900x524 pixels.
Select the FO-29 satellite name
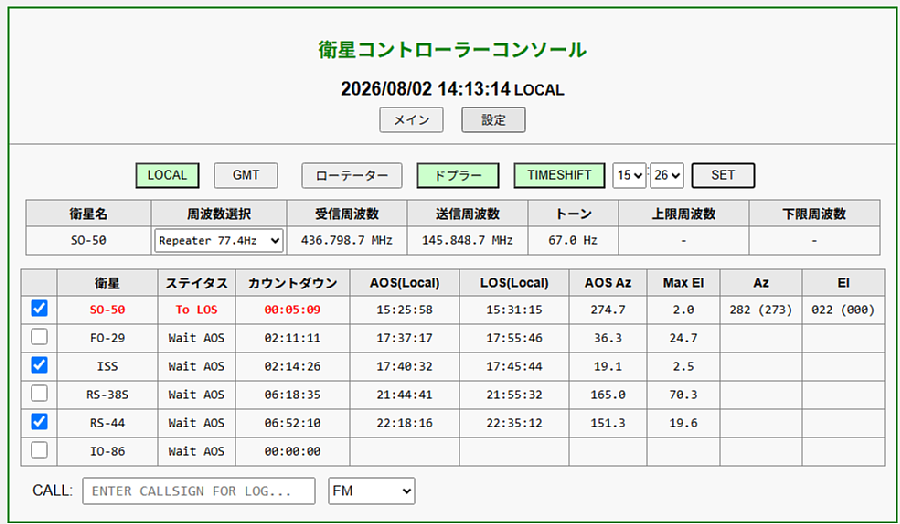(107, 338)
